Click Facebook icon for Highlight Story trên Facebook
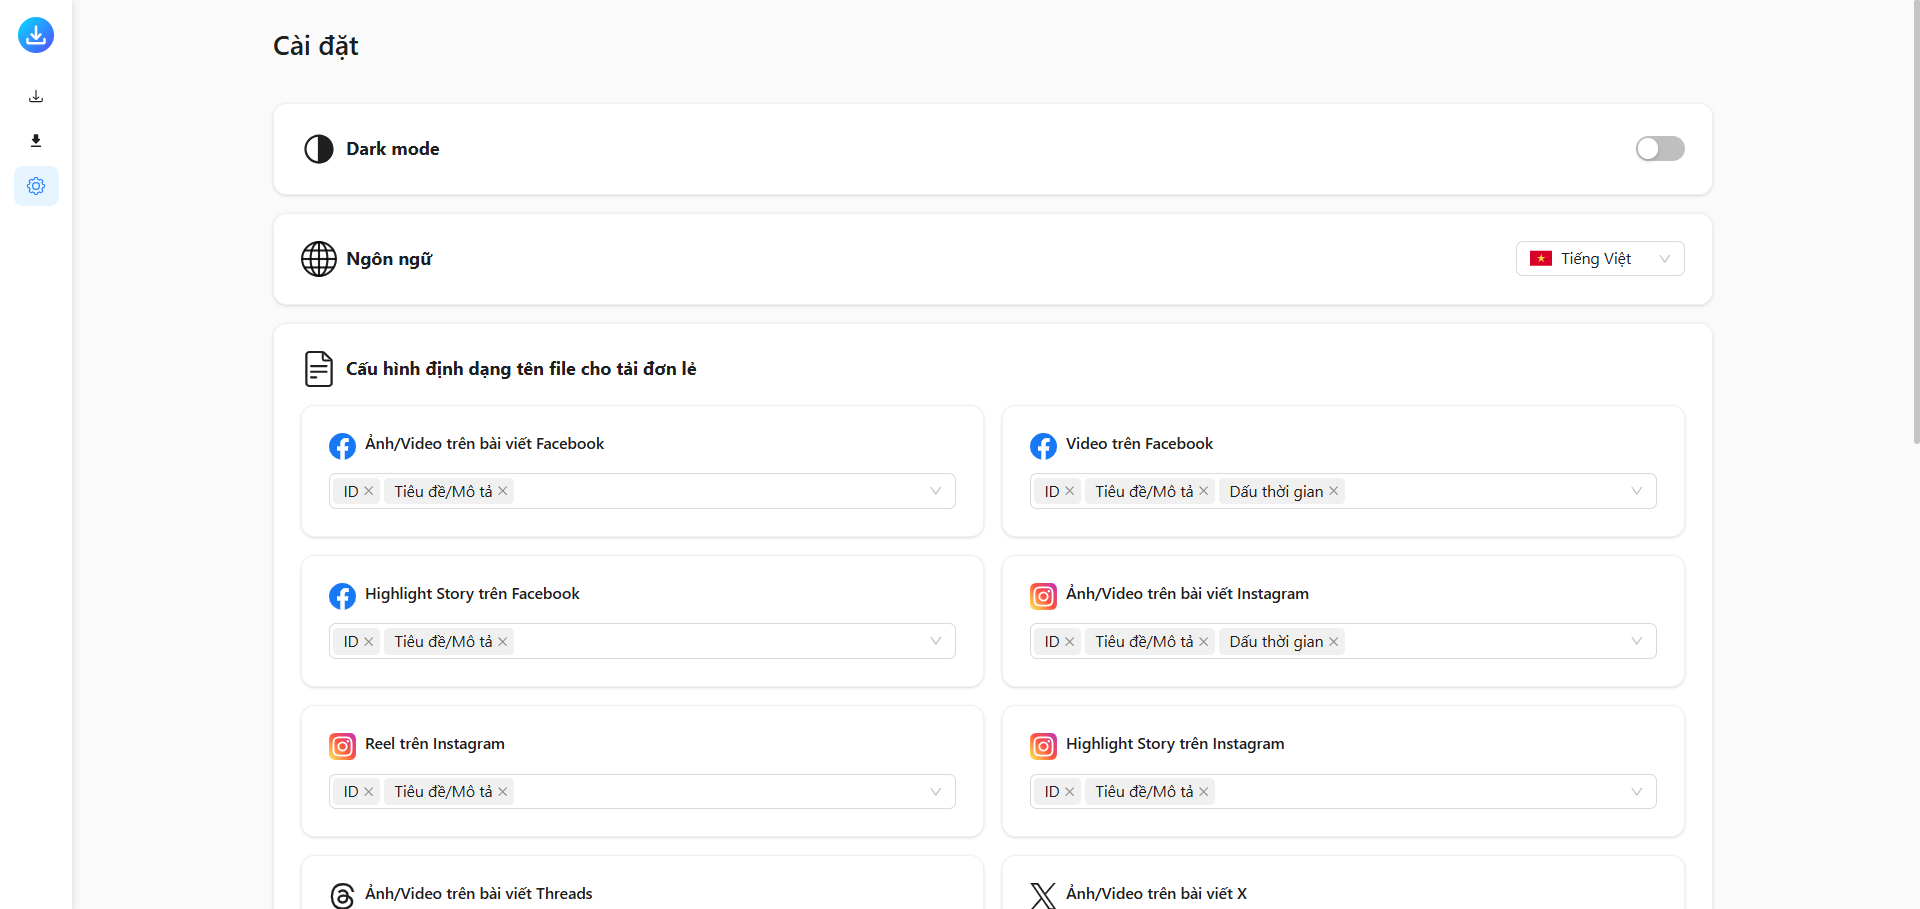The height and width of the screenshot is (909, 1920). (x=342, y=596)
